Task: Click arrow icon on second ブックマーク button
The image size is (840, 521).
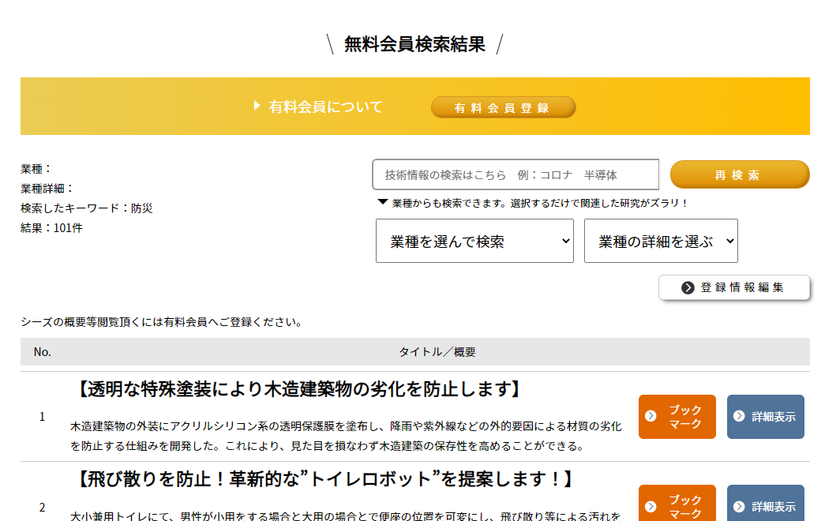Action: pos(651,506)
